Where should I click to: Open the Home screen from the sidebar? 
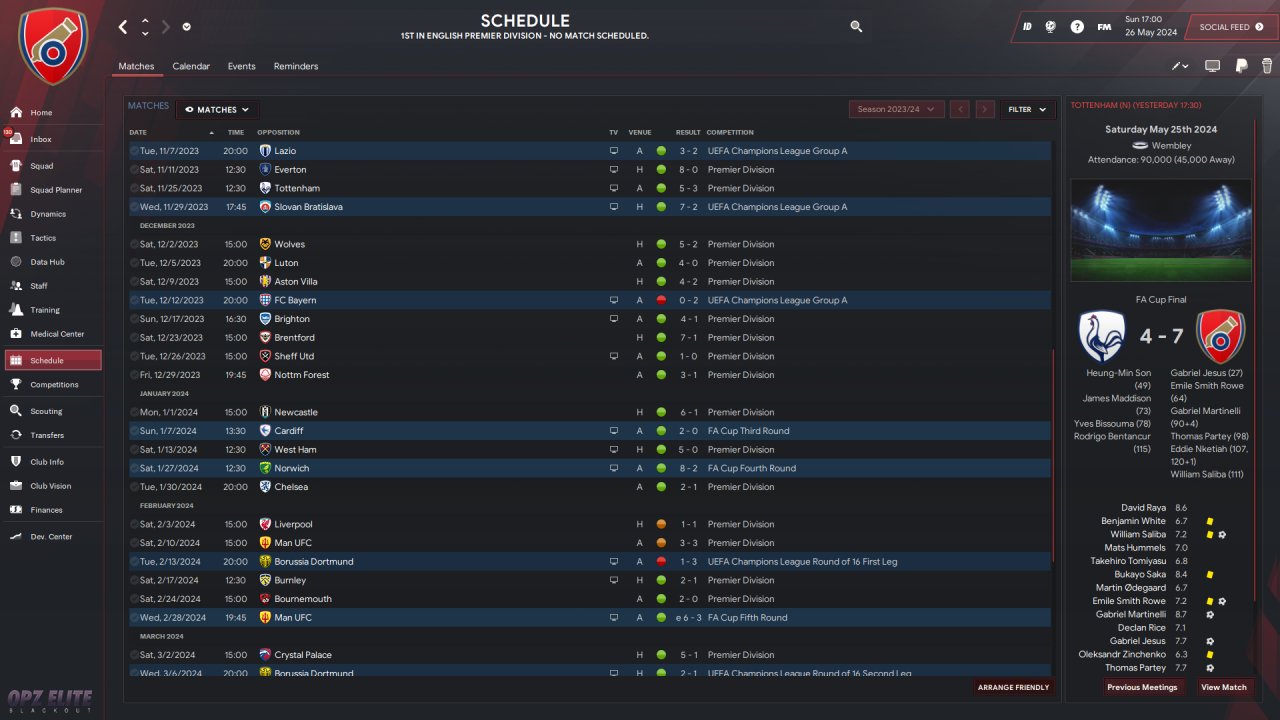[52, 113]
